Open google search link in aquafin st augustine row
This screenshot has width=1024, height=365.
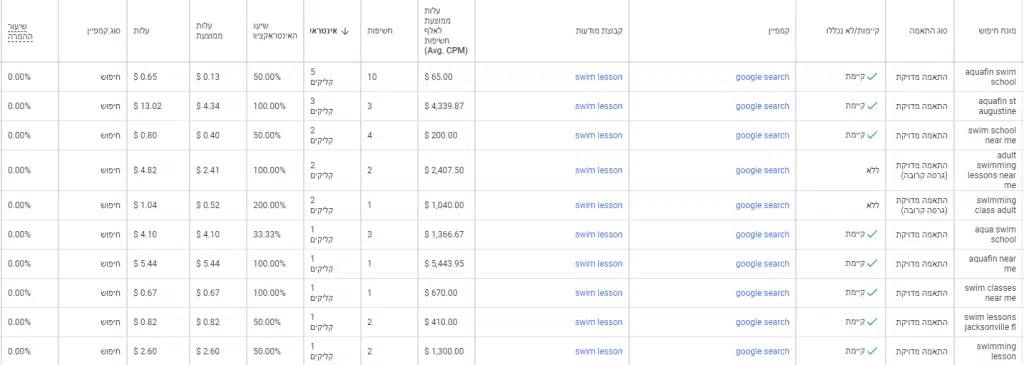pyautogui.click(x=762, y=106)
